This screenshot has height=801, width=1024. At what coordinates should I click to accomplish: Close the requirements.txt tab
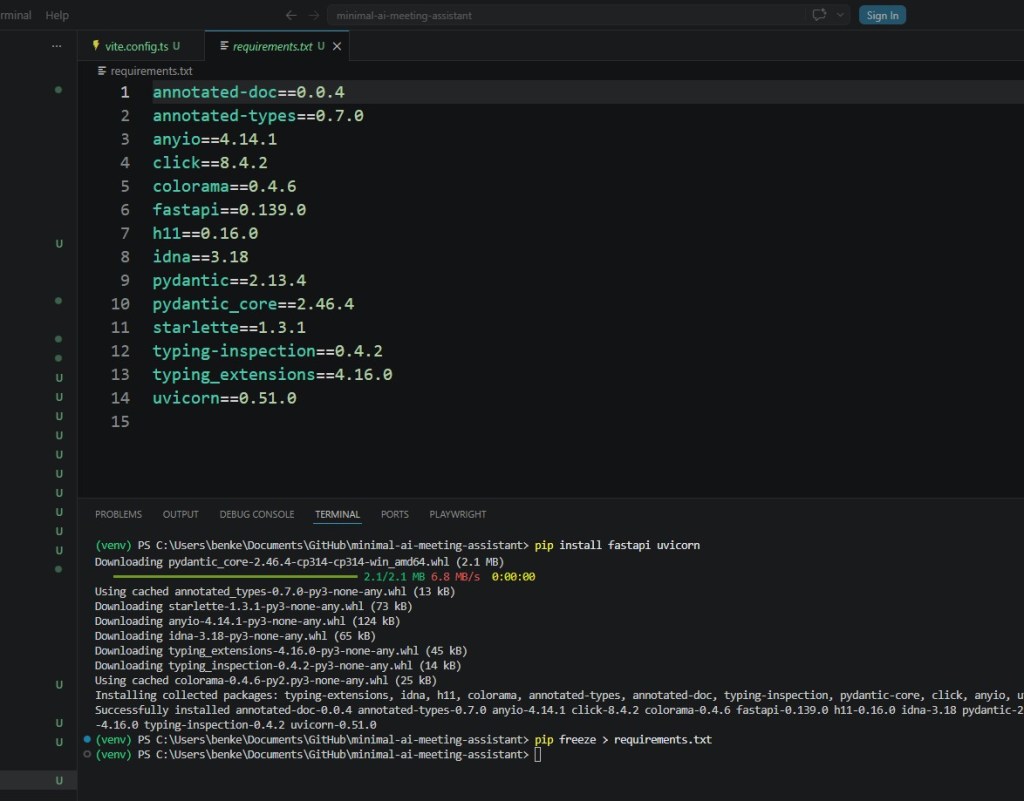point(337,46)
